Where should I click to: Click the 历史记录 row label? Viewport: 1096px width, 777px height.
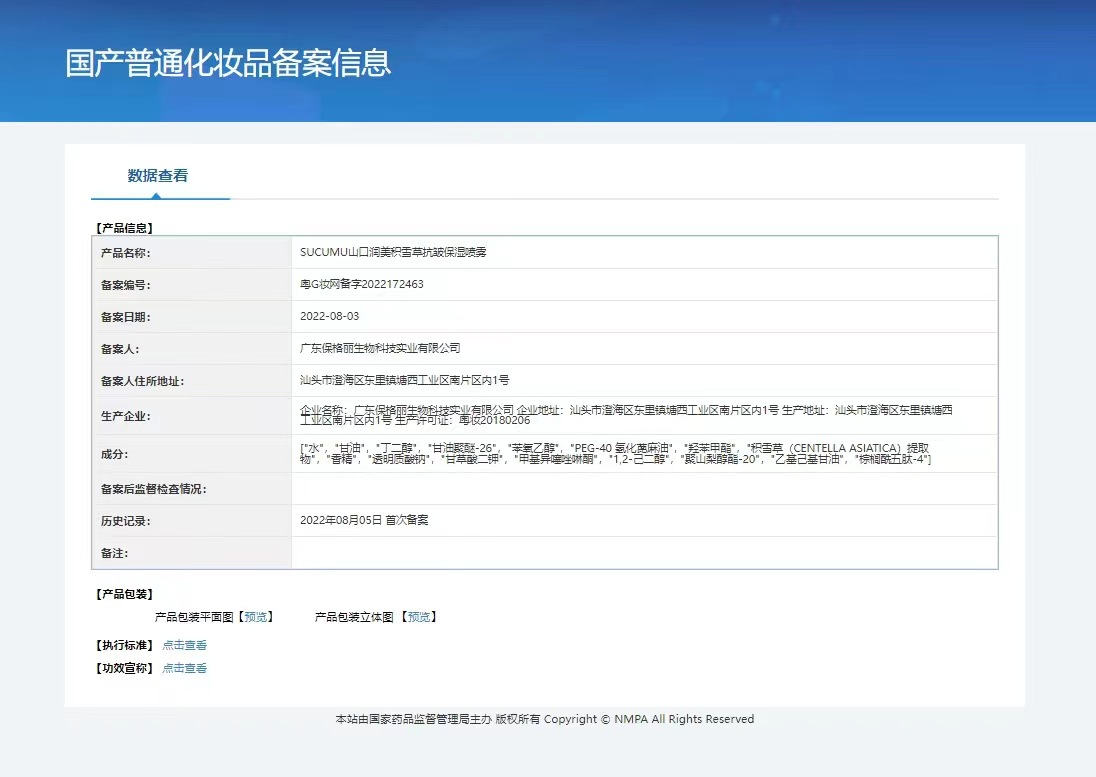coord(125,521)
